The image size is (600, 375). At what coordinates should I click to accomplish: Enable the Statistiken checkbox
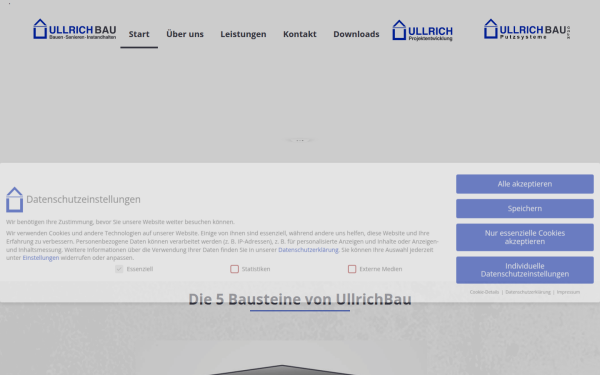click(235, 269)
